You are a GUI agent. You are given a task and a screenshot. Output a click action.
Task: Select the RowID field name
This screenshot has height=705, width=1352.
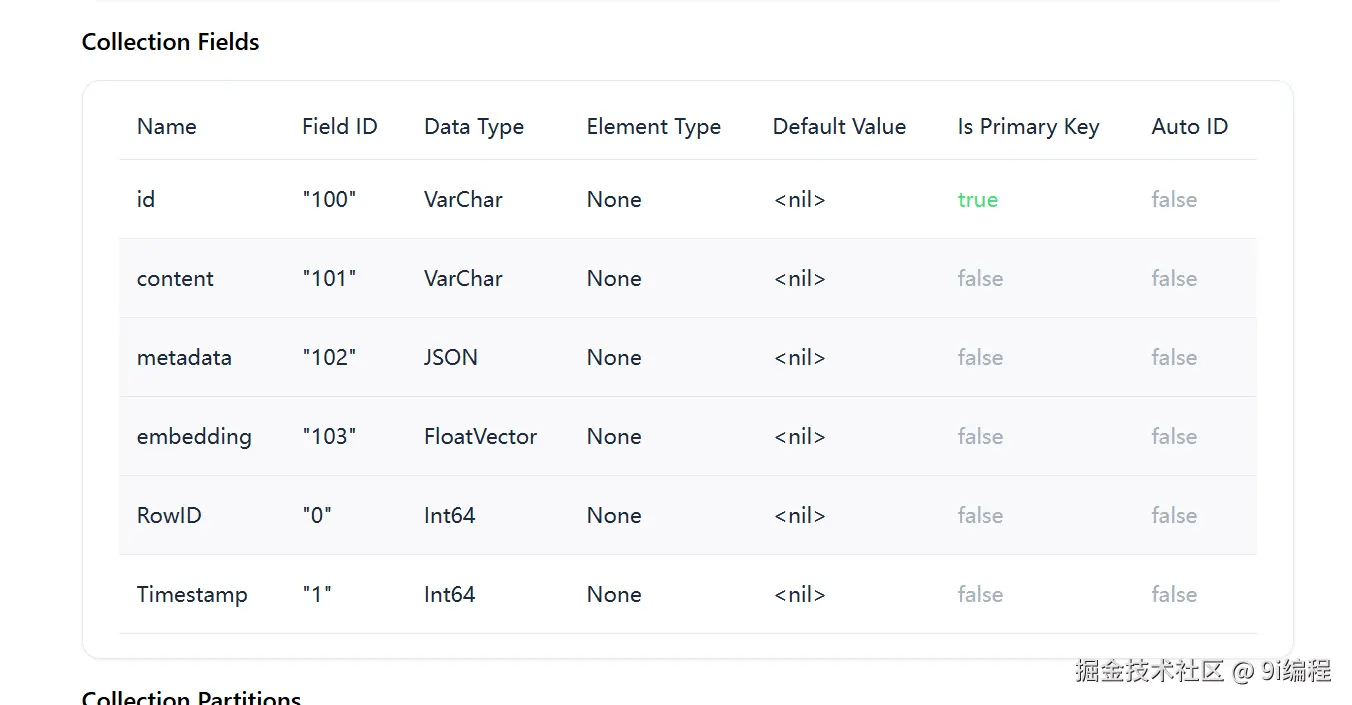tap(169, 515)
